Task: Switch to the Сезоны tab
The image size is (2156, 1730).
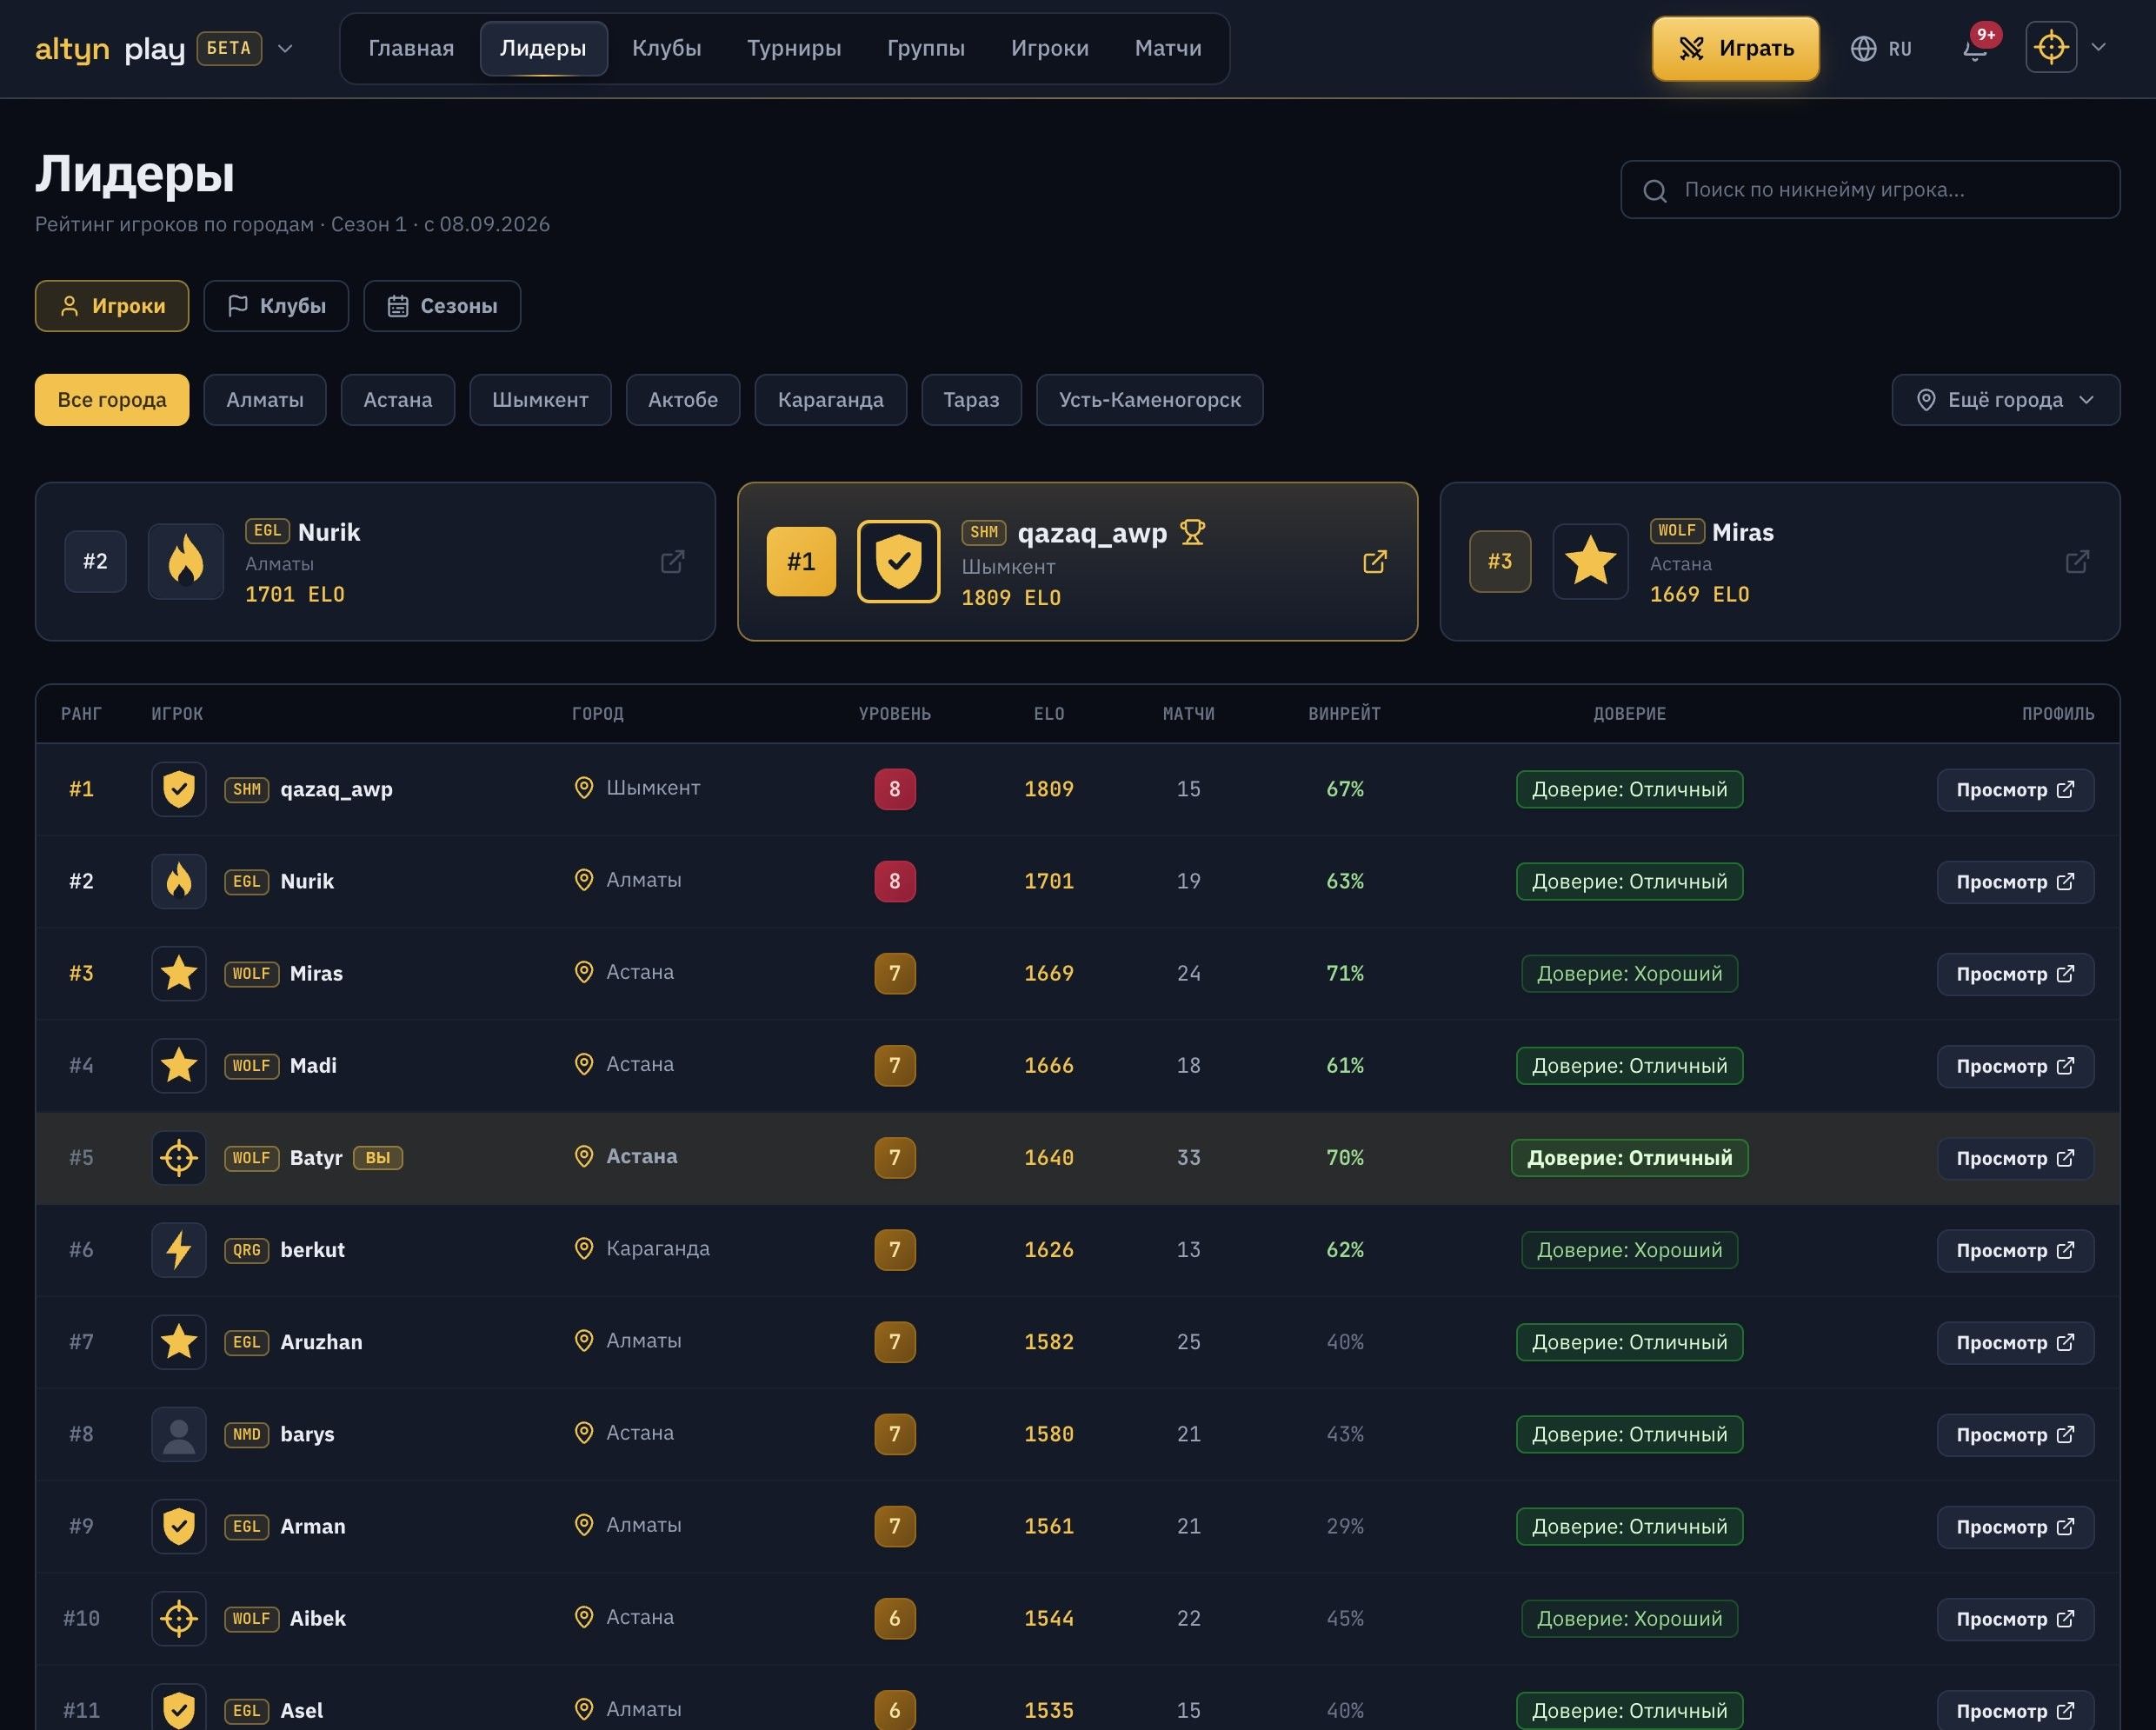Action: [442, 306]
